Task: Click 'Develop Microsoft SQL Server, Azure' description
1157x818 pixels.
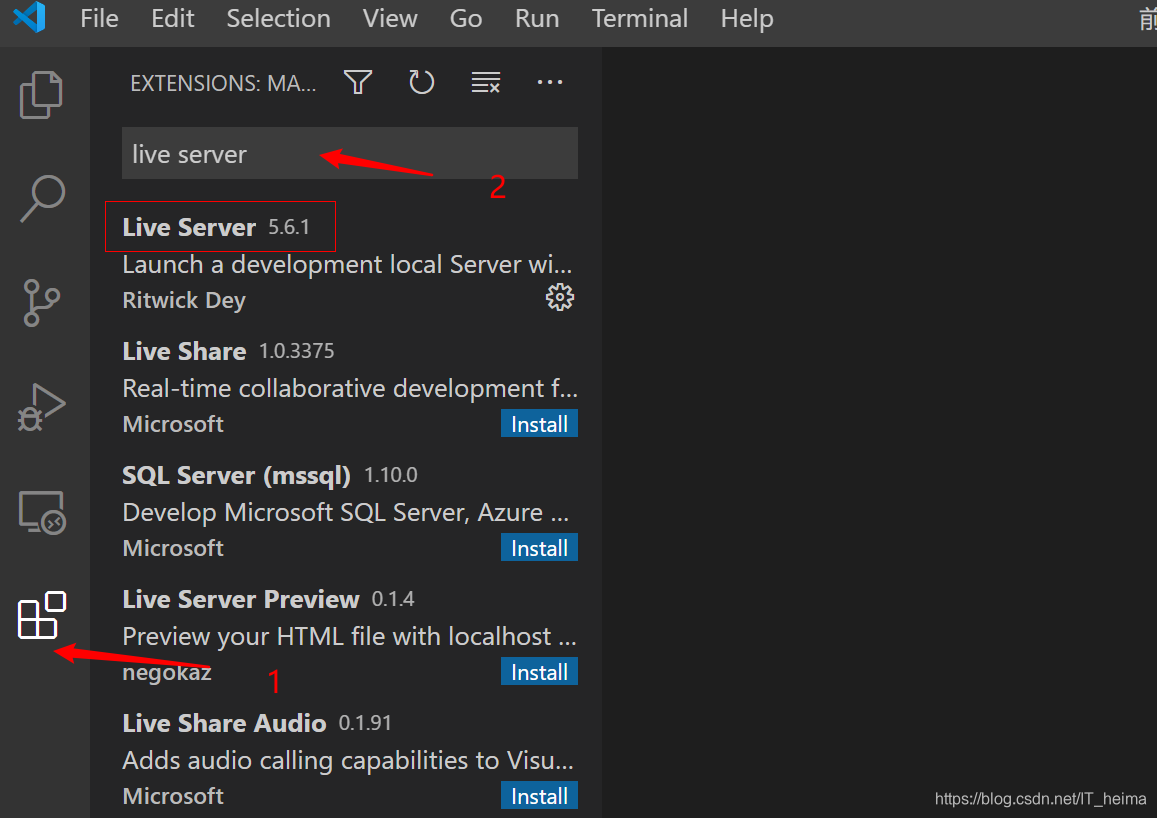Action: (x=345, y=512)
